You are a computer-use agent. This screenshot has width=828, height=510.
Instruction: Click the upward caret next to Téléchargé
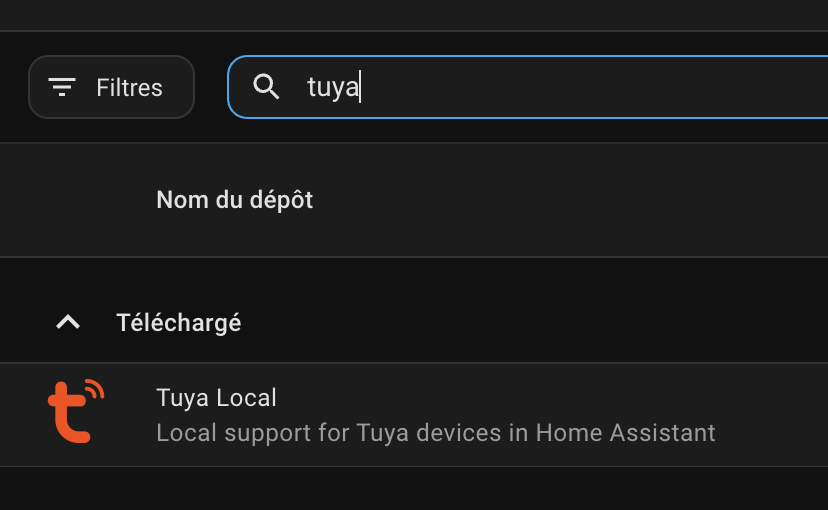(x=68, y=322)
